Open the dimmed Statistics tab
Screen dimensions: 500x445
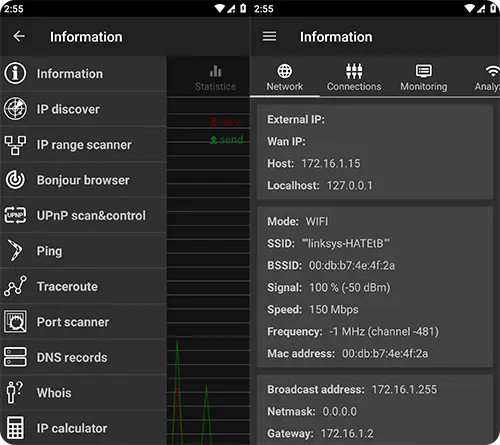pos(215,78)
